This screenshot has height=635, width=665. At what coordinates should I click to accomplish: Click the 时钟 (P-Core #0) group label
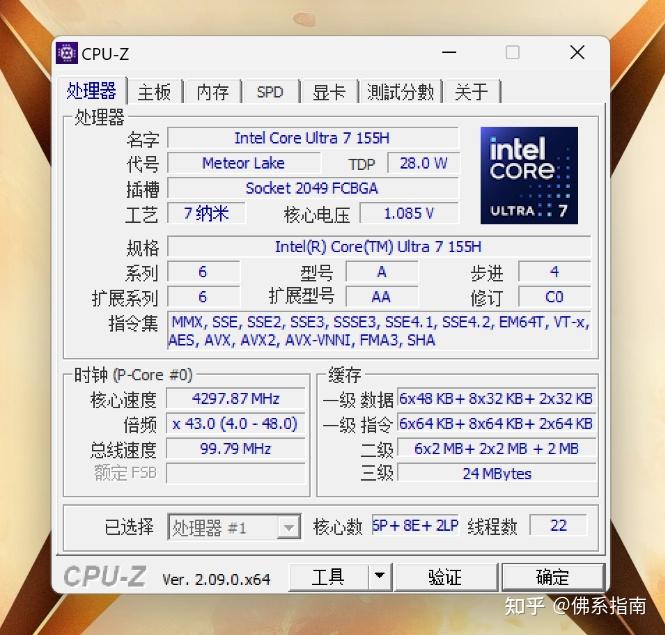click(x=133, y=375)
